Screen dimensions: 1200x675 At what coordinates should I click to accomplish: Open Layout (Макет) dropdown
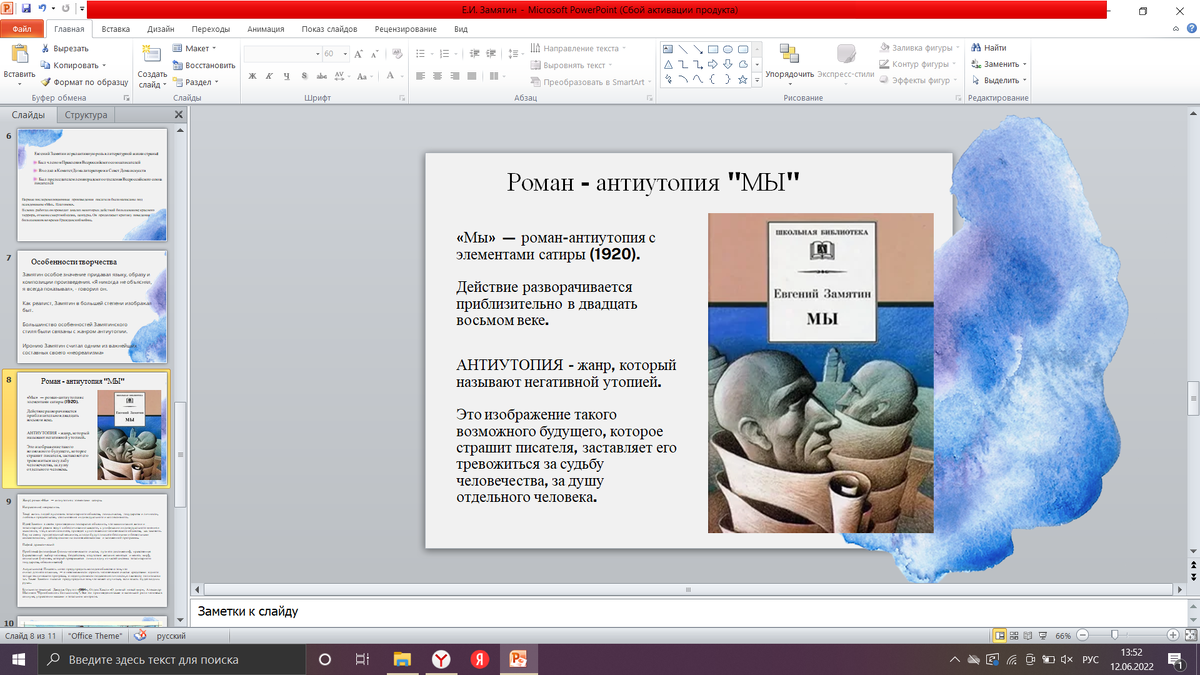[x=195, y=48]
